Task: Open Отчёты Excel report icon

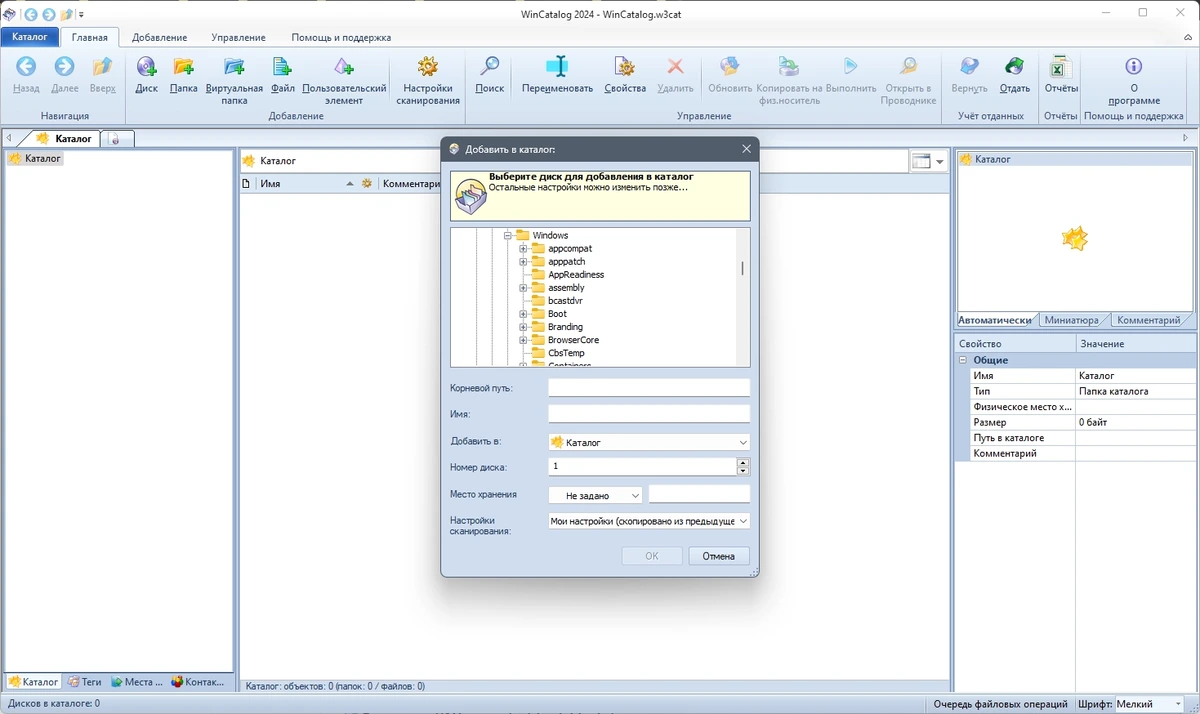Action: [x=1060, y=67]
